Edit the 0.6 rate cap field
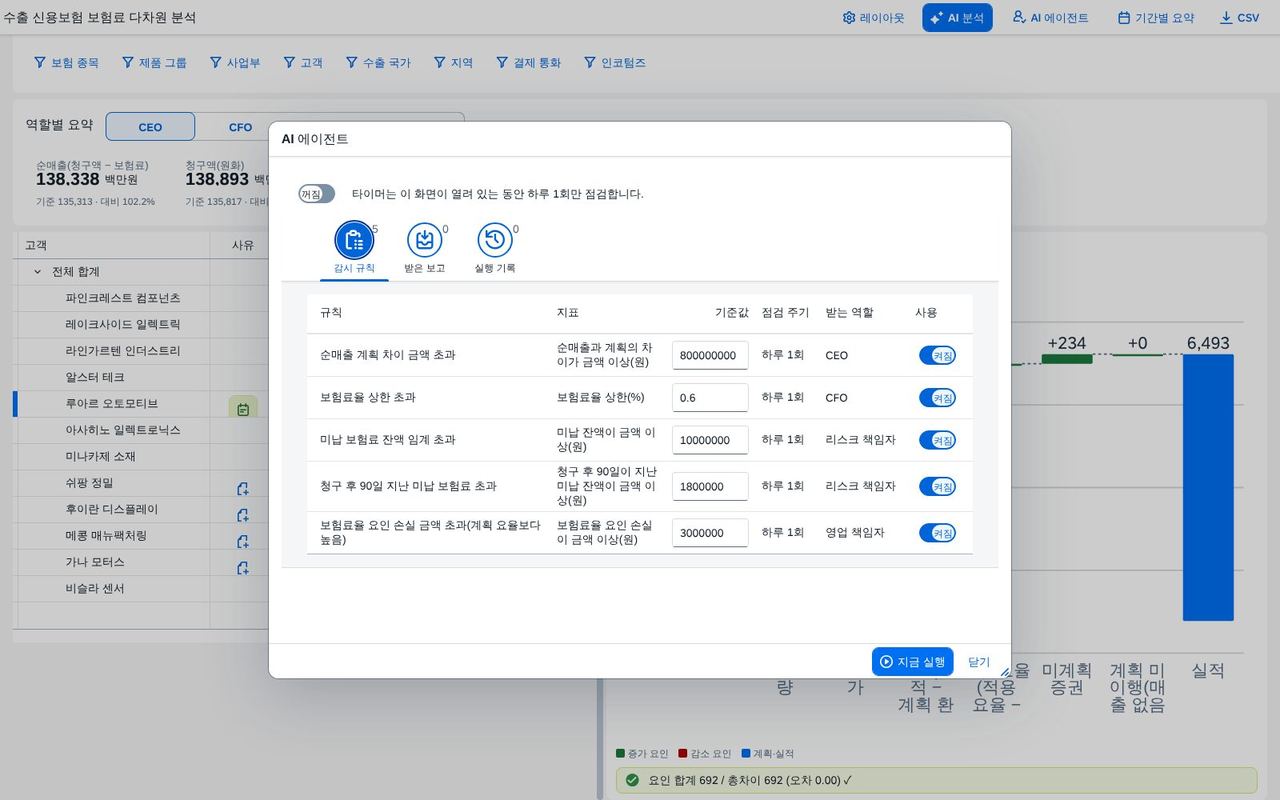This screenshot has width=1280, height=800. (x=710, y=397)
